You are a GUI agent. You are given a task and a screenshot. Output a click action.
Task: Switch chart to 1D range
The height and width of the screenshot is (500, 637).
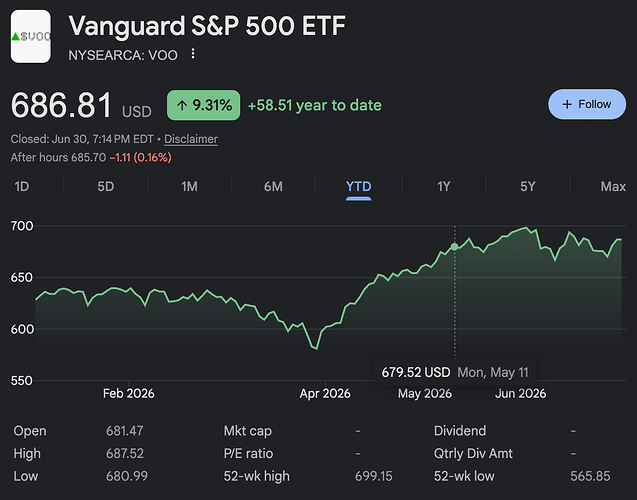coord(22,186)
